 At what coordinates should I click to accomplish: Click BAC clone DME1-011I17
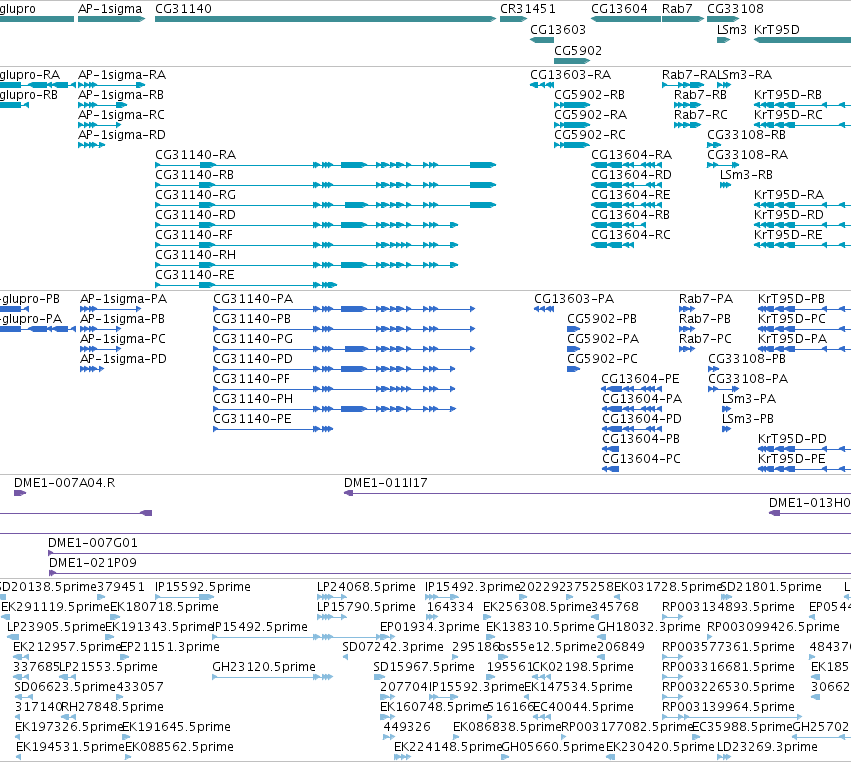point(598,493)
